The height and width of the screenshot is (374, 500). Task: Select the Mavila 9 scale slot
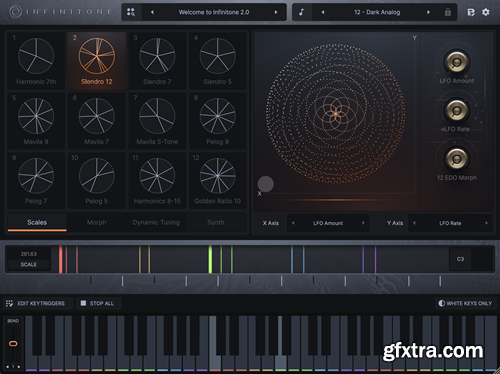36,121
